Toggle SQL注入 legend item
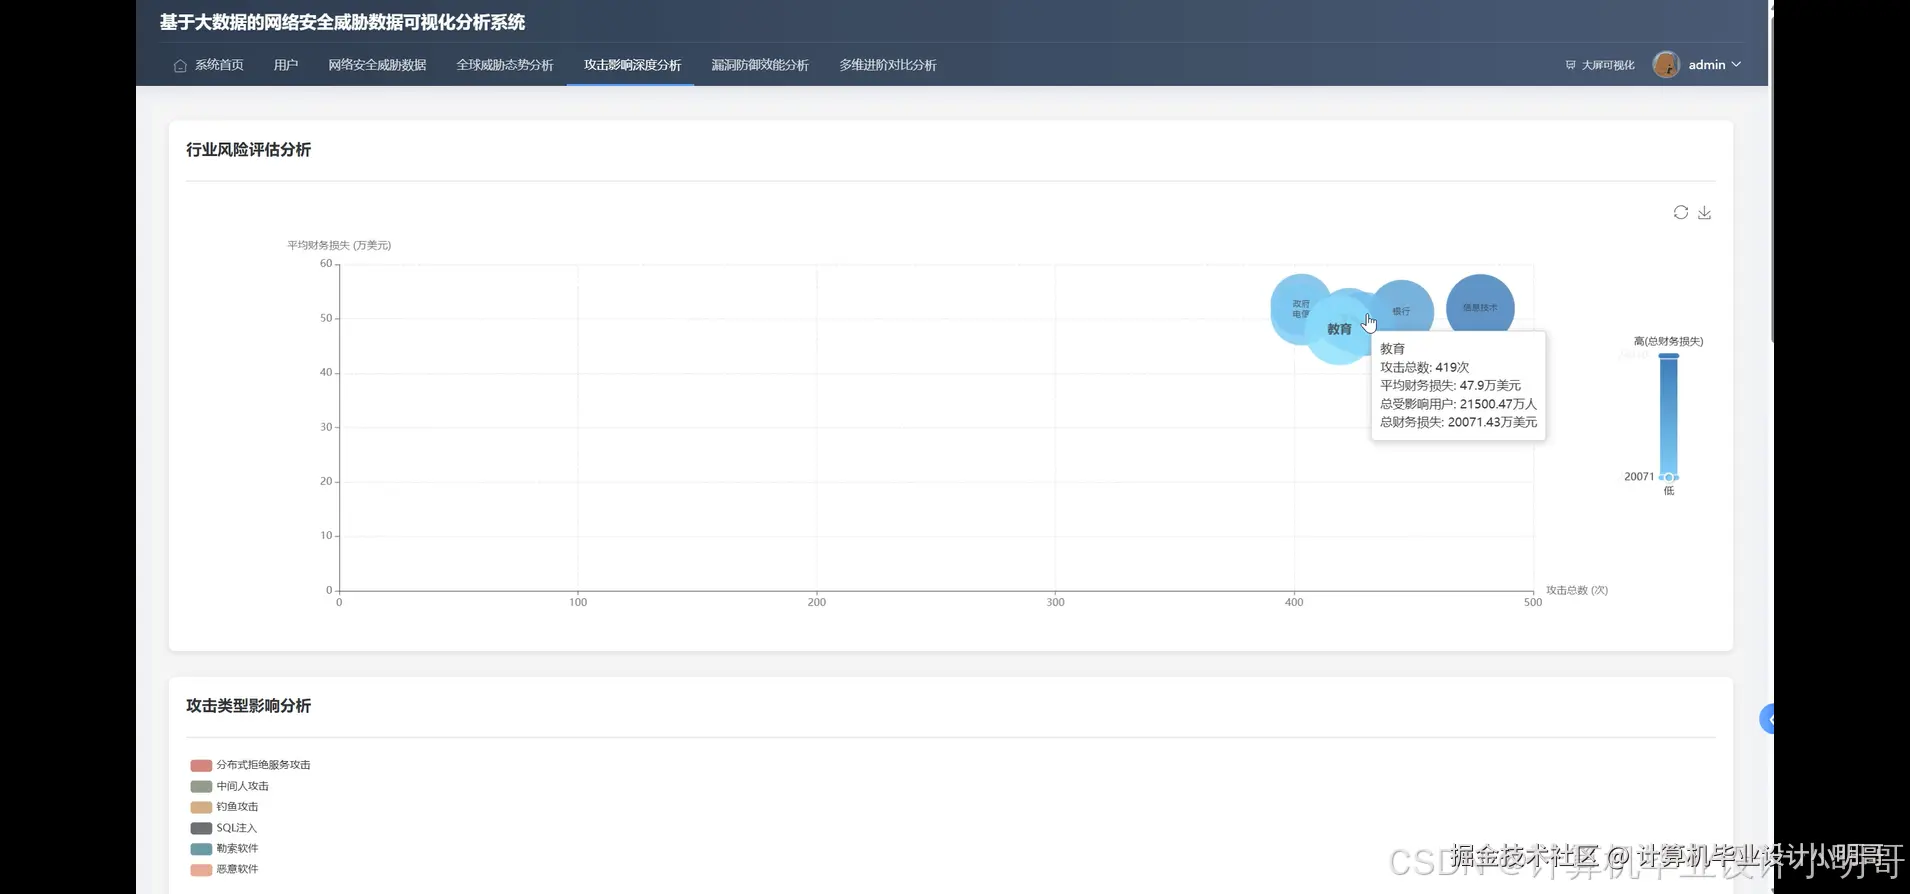1910x894 pixels. click(x=223, y=828)
